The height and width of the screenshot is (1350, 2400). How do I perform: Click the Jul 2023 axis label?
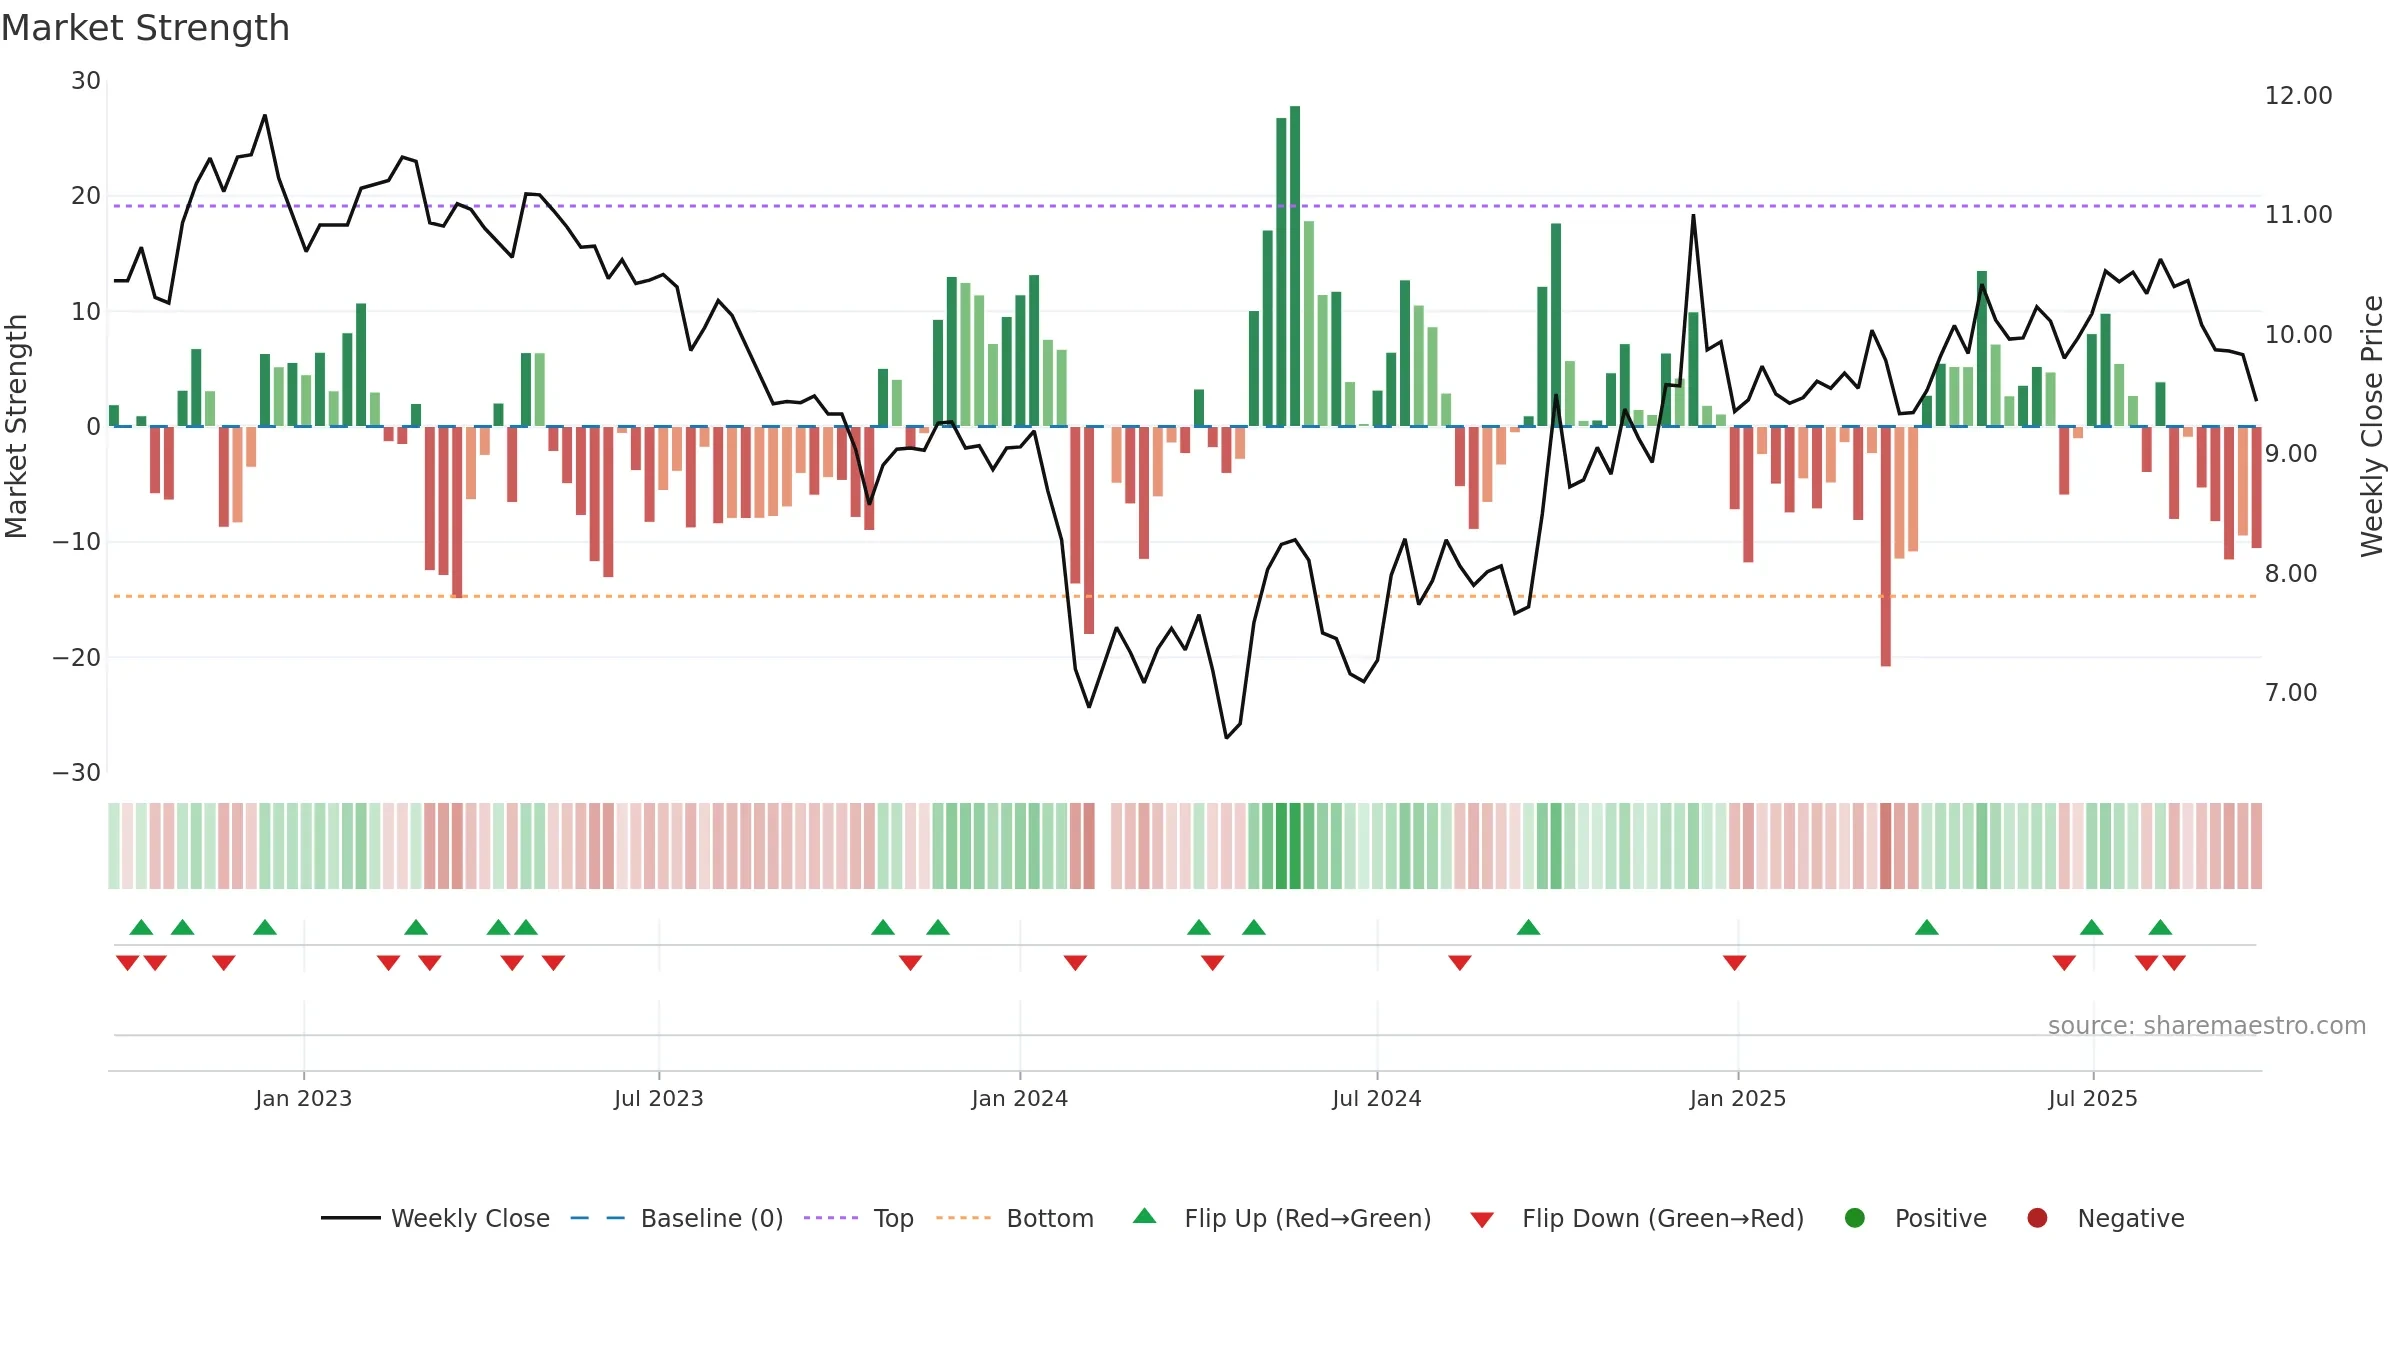click(x=659, y=1098)
